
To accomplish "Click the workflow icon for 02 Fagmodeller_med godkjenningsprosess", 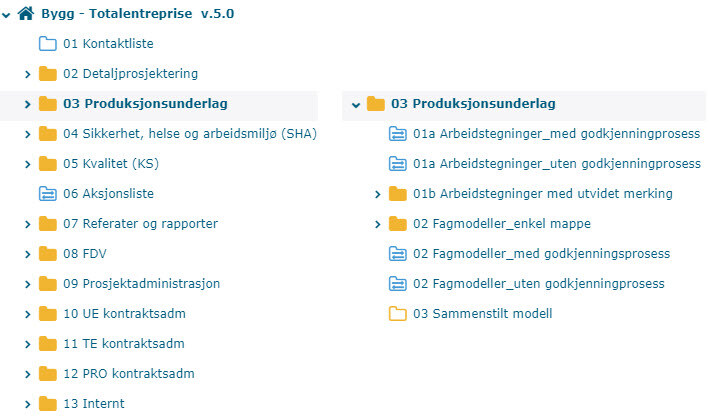I will 397,253.
